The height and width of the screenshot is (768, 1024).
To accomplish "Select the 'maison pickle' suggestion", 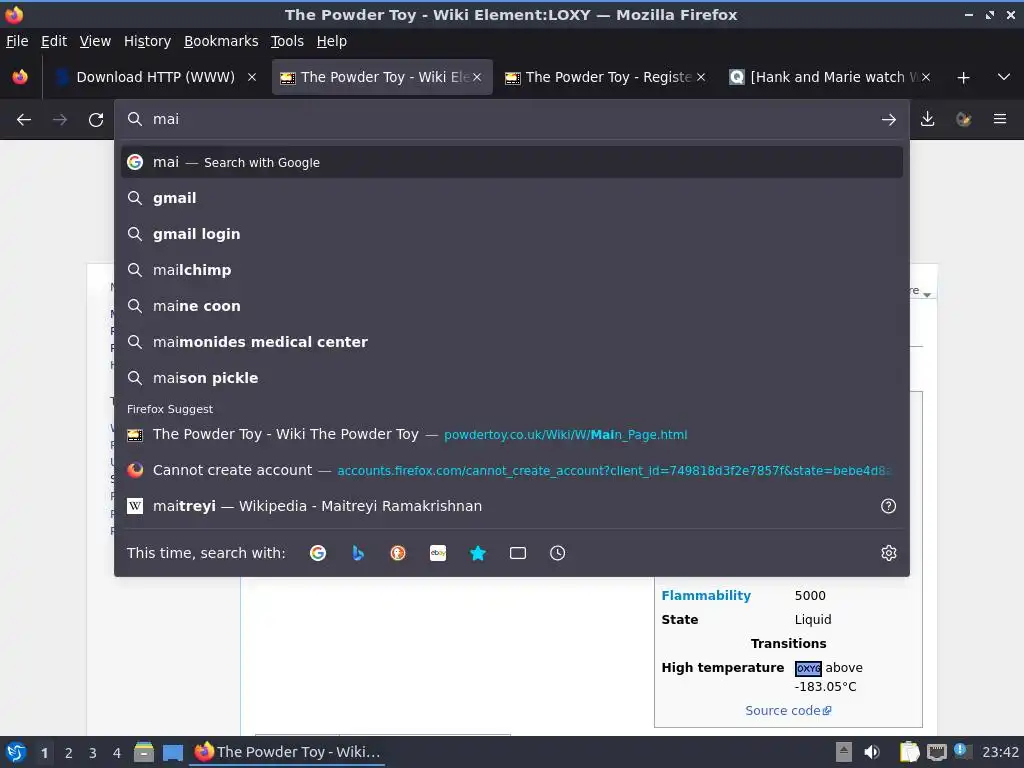I will coord(512,377).
